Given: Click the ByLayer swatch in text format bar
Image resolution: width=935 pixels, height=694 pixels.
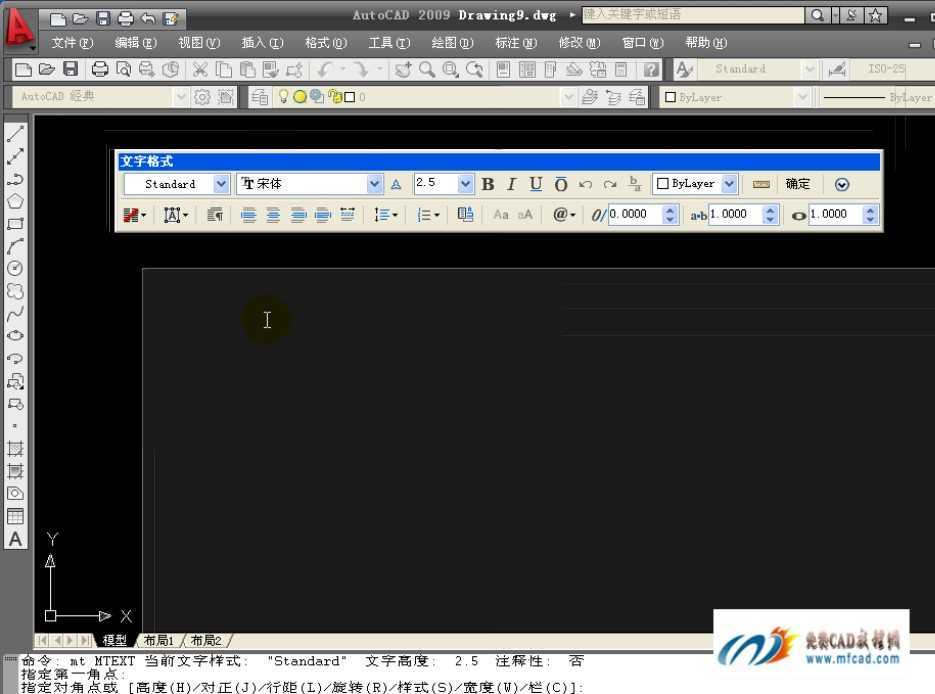Looking at the screenshot, I should coord(662,184).
